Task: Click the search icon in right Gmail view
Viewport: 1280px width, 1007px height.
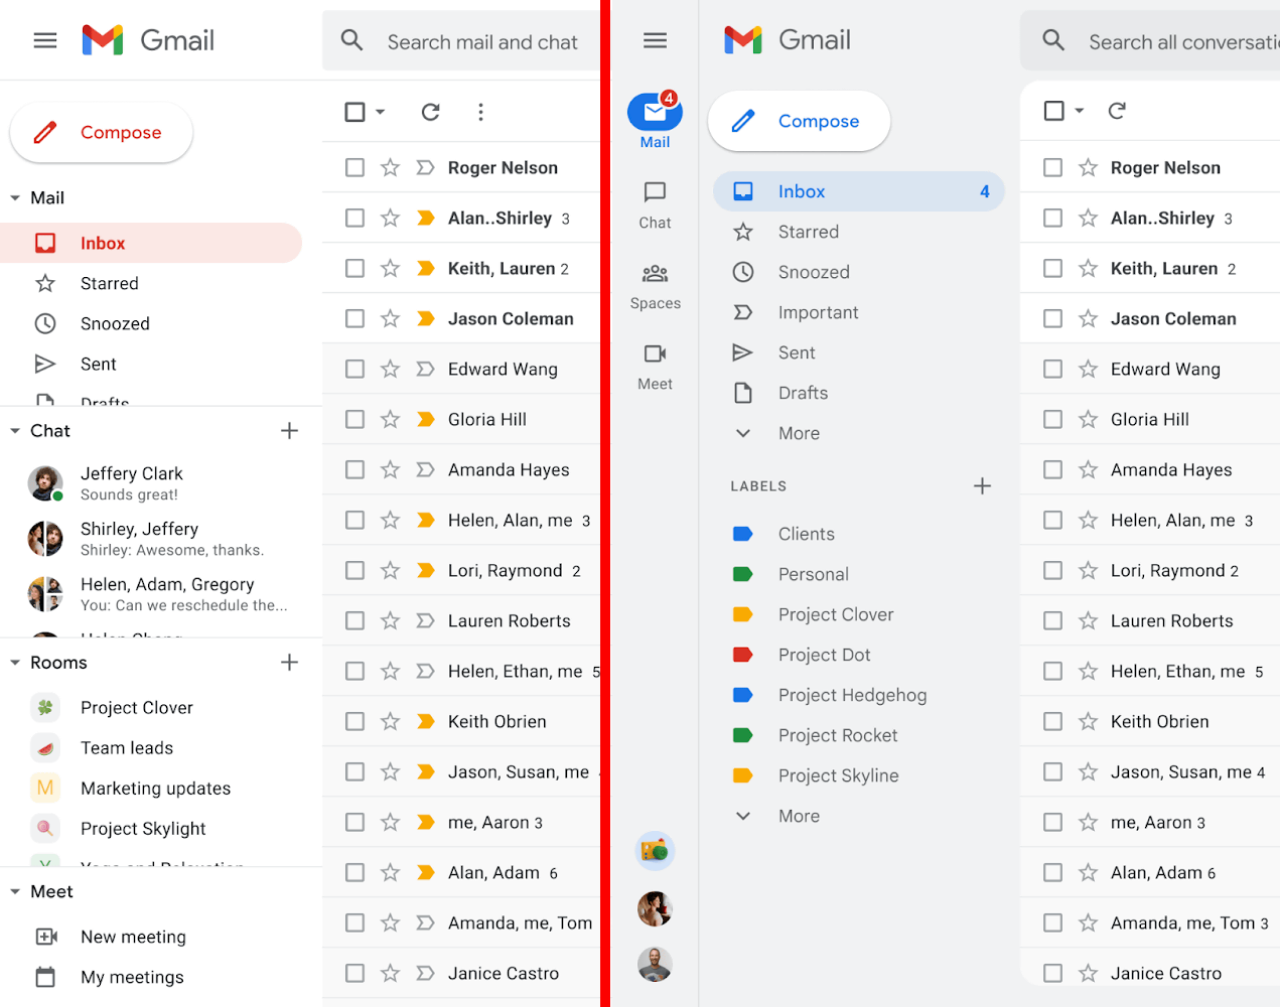Action: pyautogui.click(x=1053, y=41)
